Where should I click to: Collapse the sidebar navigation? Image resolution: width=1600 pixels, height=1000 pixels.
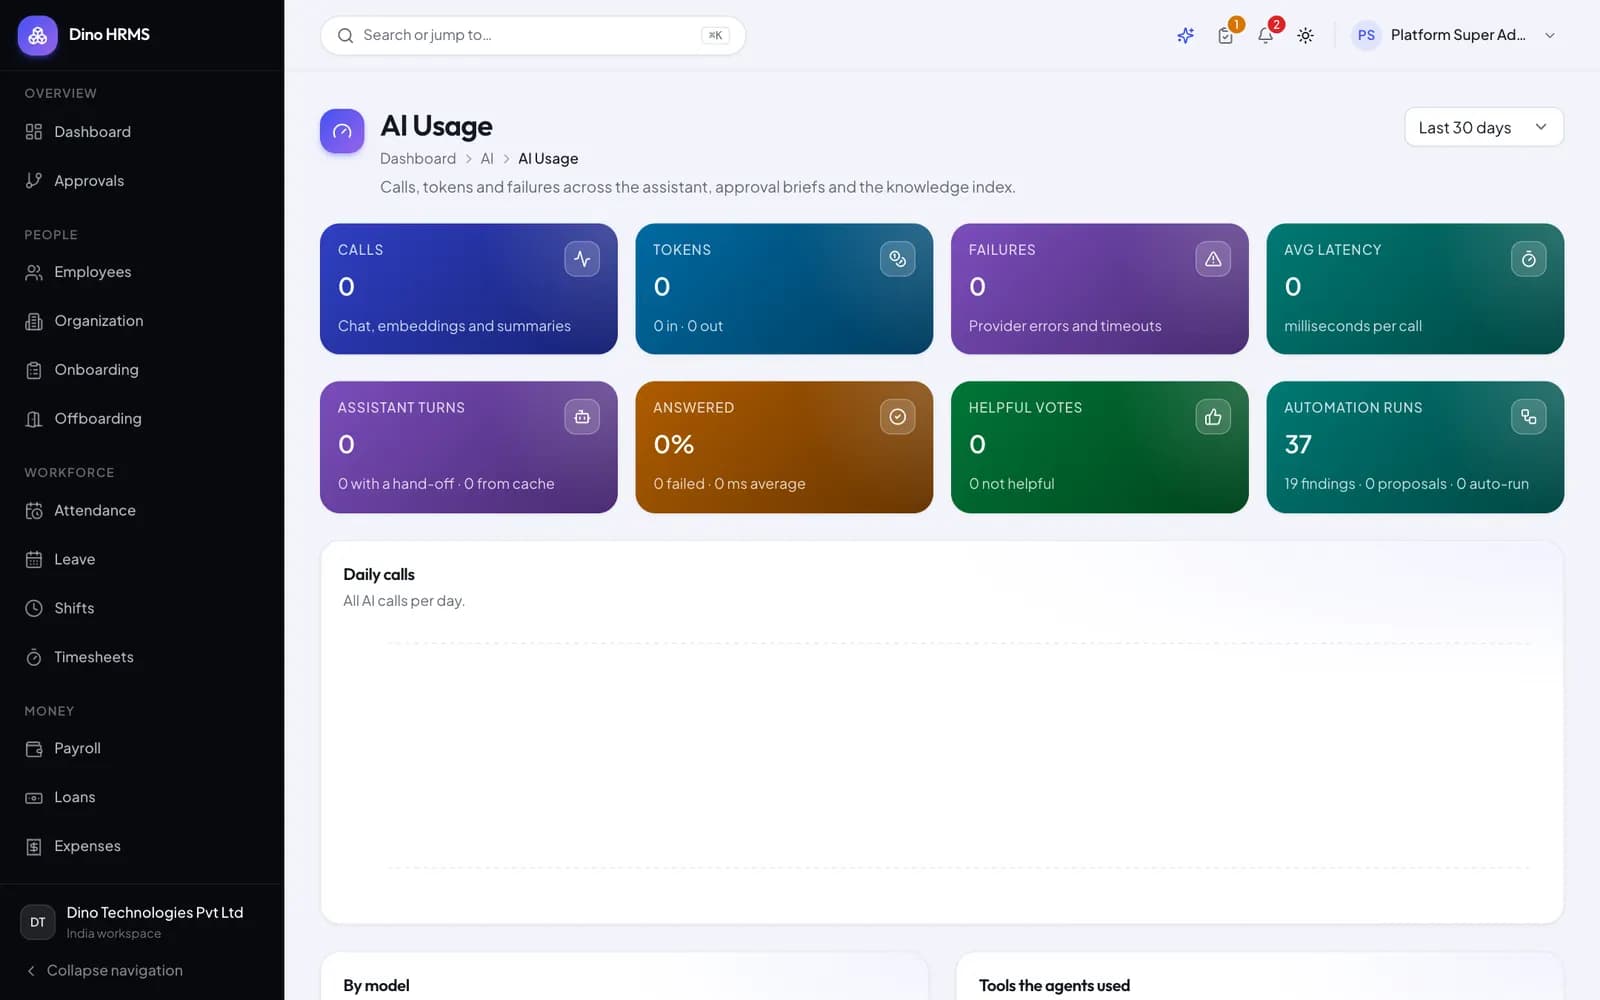104,970
